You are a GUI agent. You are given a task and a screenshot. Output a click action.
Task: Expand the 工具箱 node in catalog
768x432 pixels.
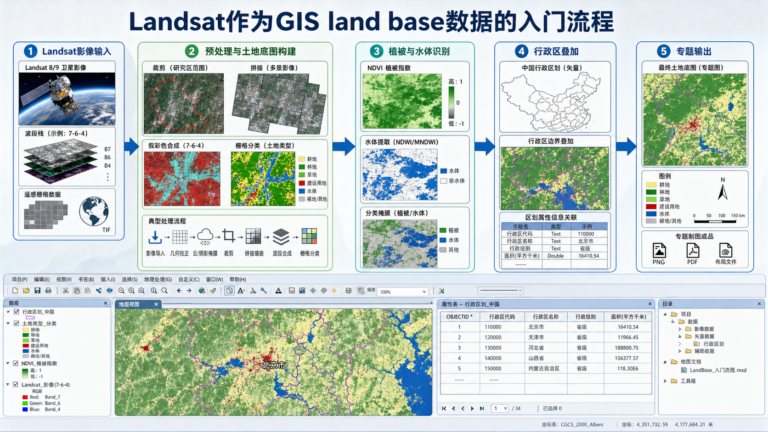pos(665,381)
